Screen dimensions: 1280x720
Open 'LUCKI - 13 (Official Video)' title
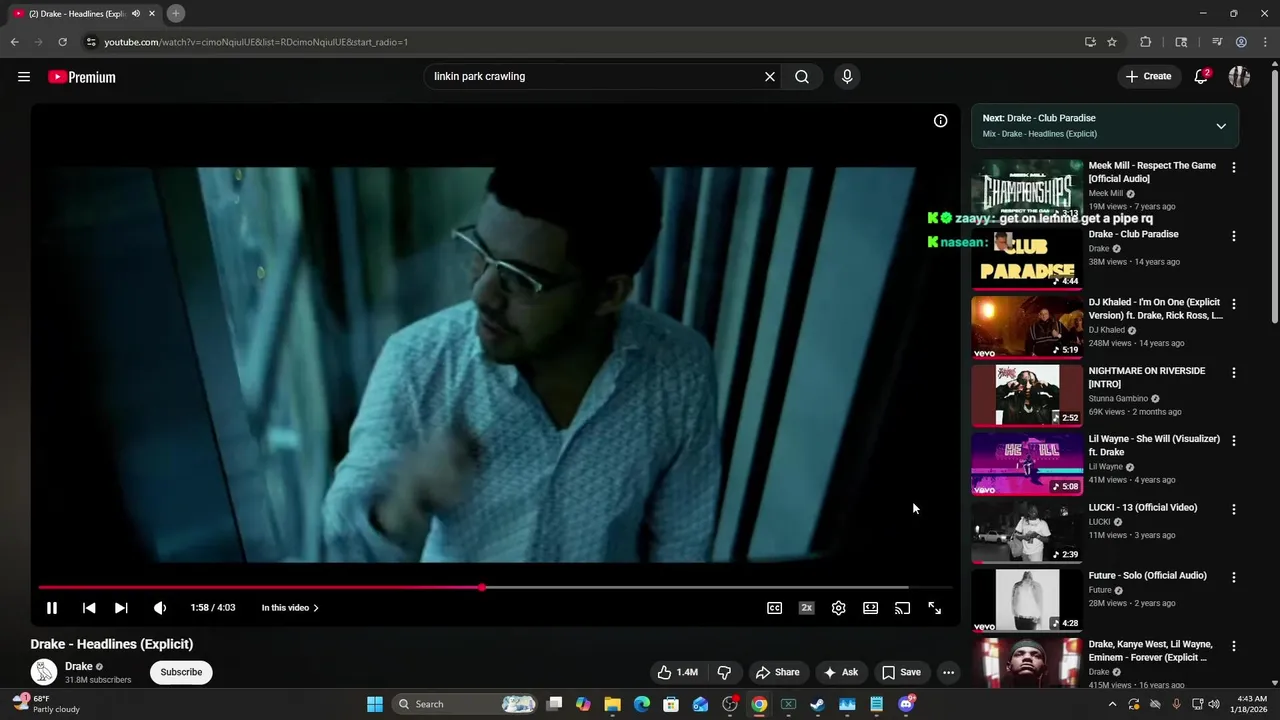coord(1143,507)
